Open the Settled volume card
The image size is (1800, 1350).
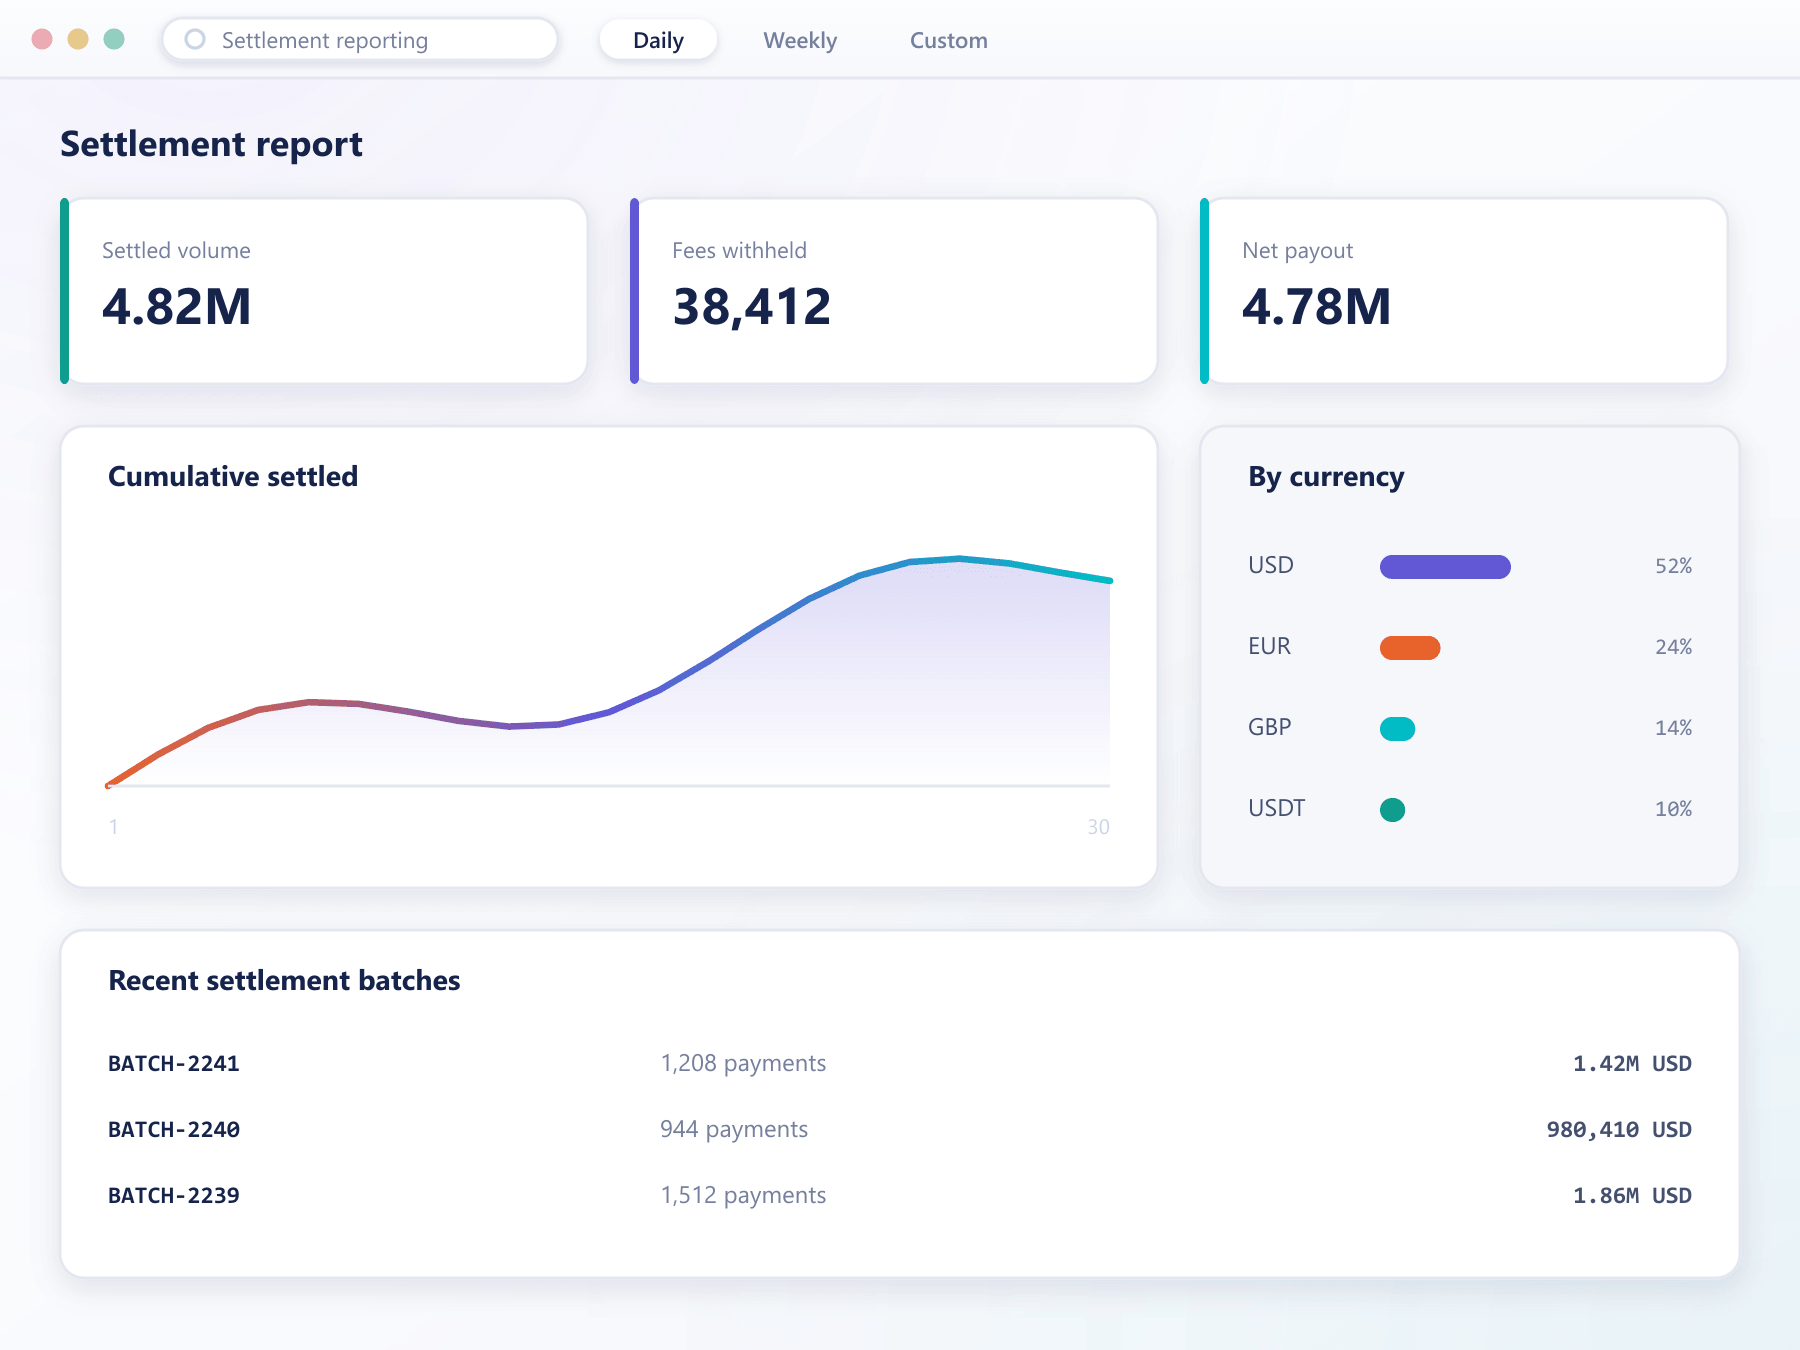pyautogui.click(x=324, y=291)
